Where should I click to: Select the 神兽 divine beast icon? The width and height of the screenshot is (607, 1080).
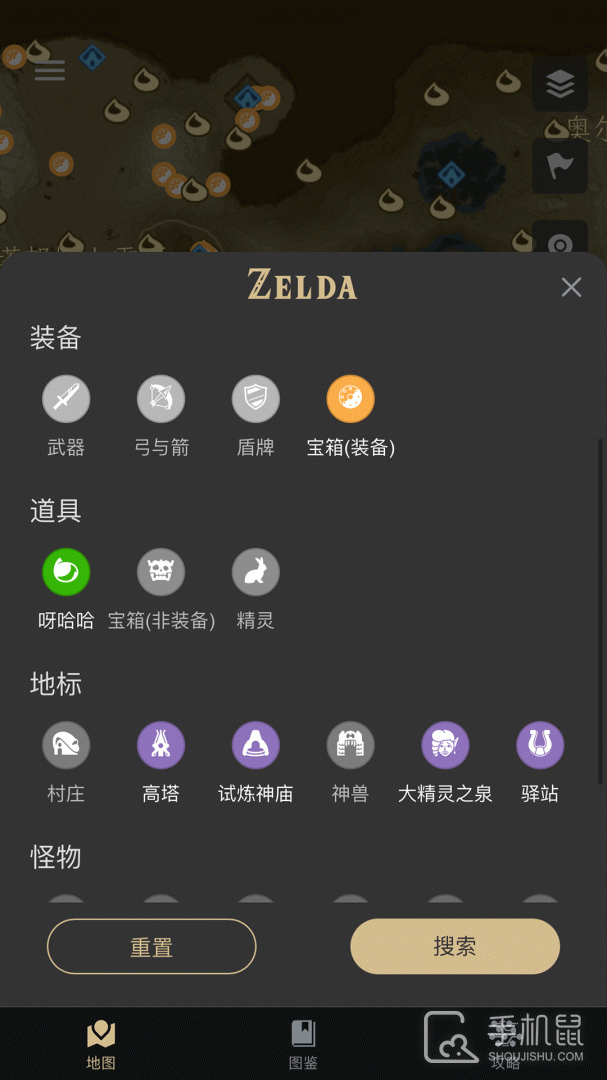tap(350, 746)
